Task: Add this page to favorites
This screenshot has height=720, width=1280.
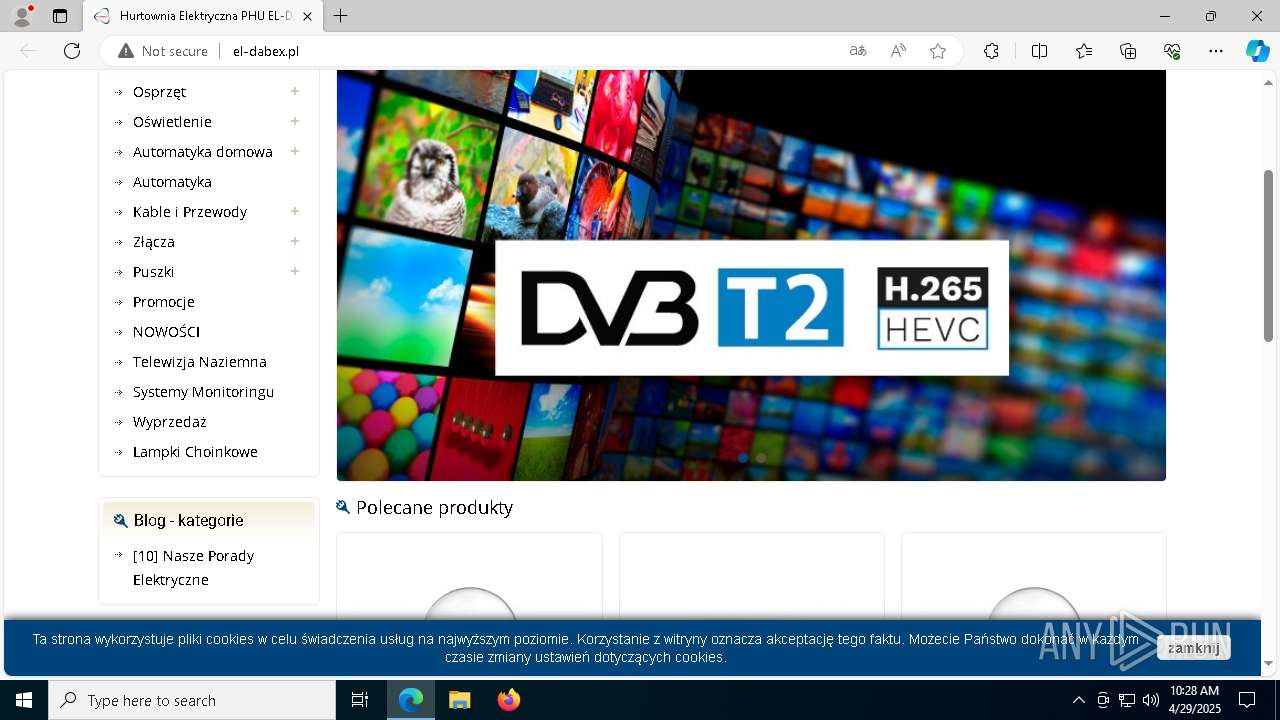Action: click(938, 51)
